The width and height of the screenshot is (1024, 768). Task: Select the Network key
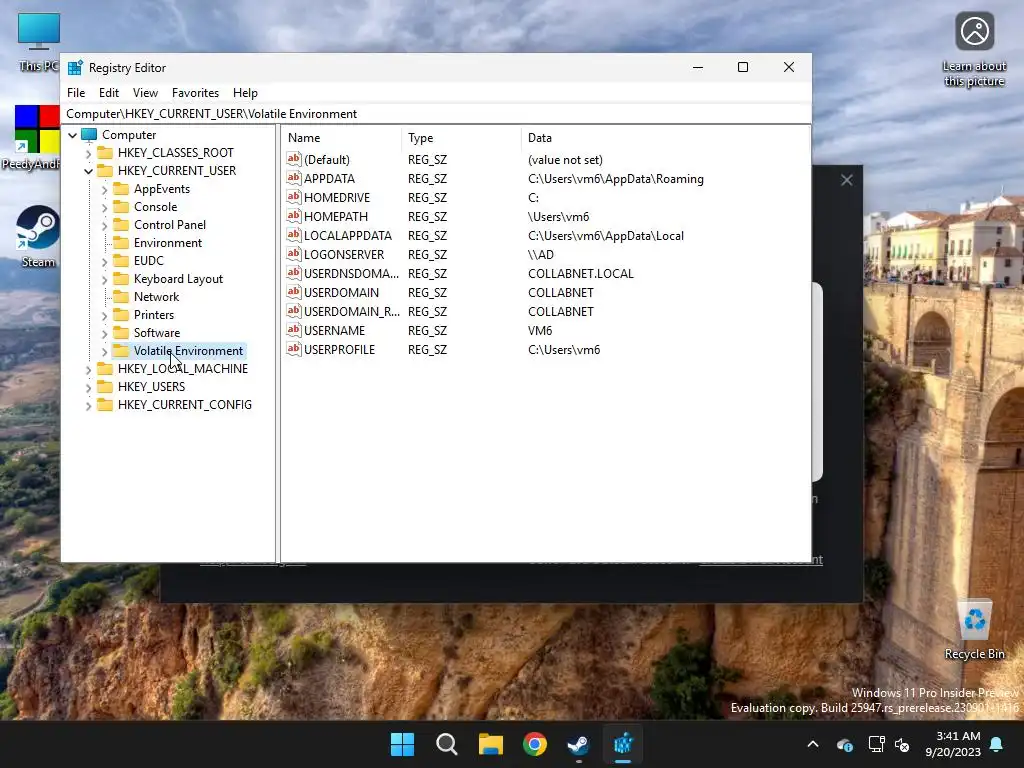156,296
